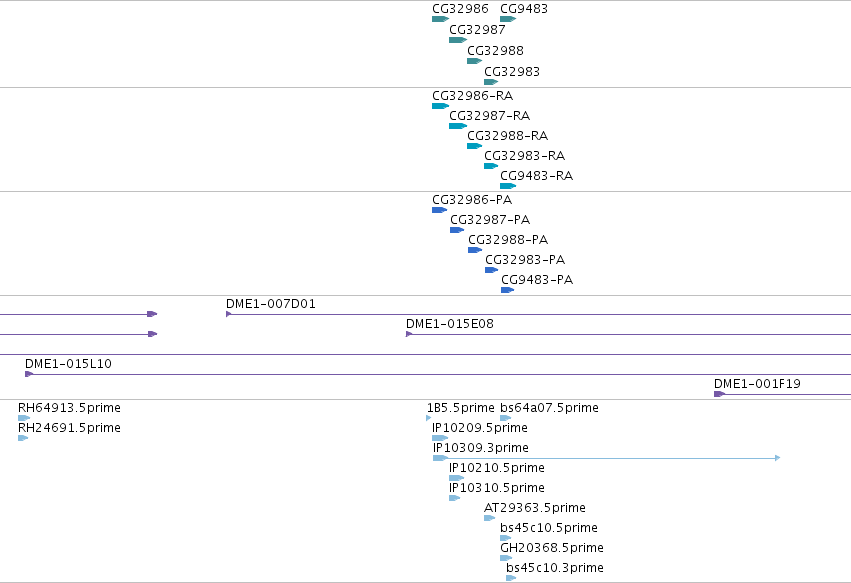
Task: Select EST IP10209.5prime
Action: (480, 428)
